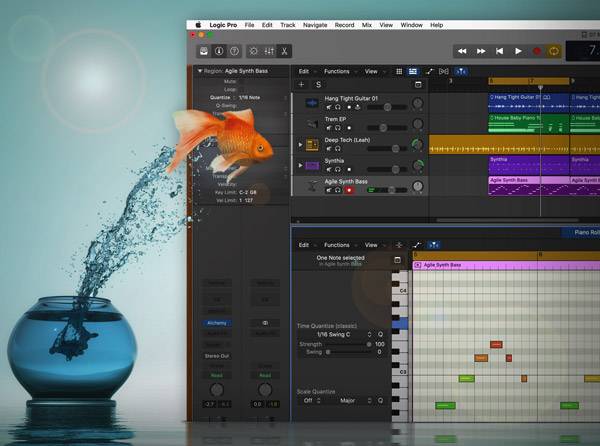The width and height of the screenshot is (600, 446).
Task: Toggle Show Automation in tracks menu bar
Action: 429,72
